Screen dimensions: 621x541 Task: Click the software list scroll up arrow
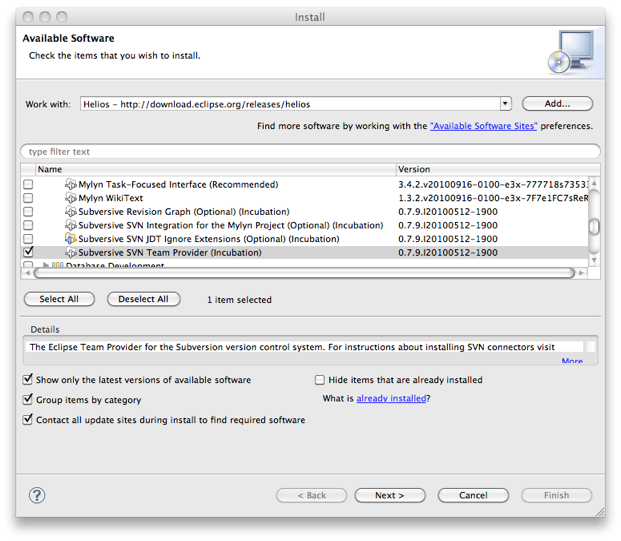[x=594, y=183]
